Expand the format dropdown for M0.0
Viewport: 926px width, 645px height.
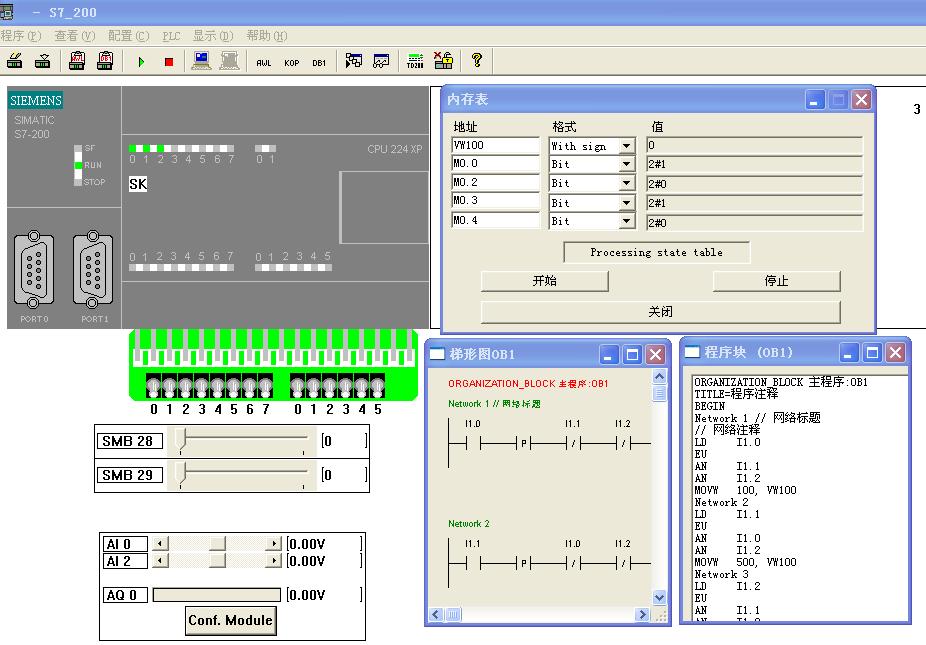(x=626, y=164)
